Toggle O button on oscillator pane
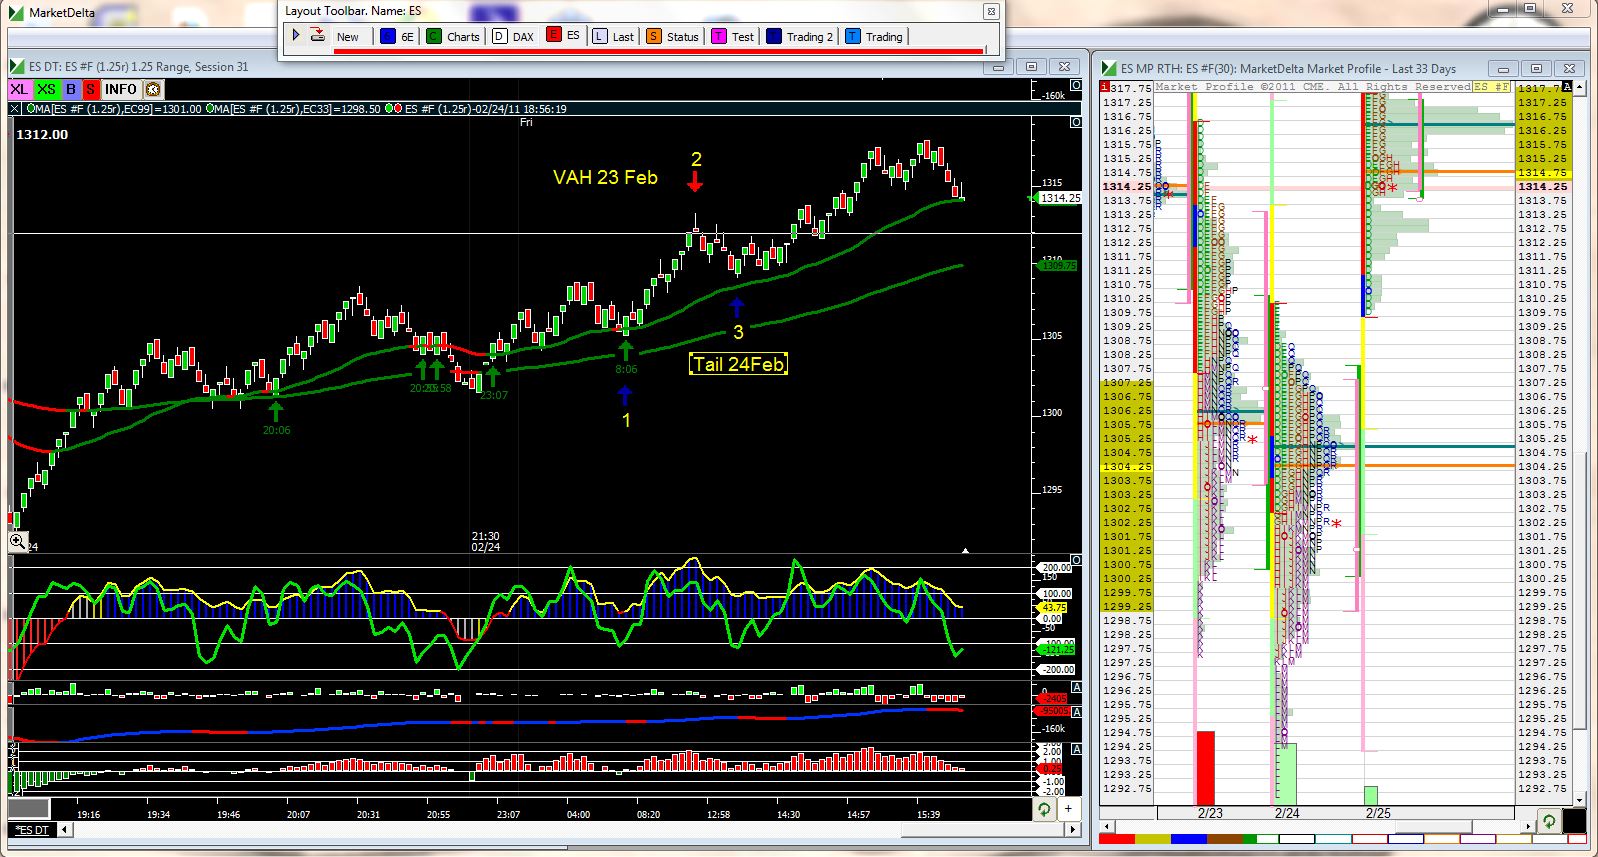The height and width of the screenshot is (857, 1598). click(x=1076, y=560)
